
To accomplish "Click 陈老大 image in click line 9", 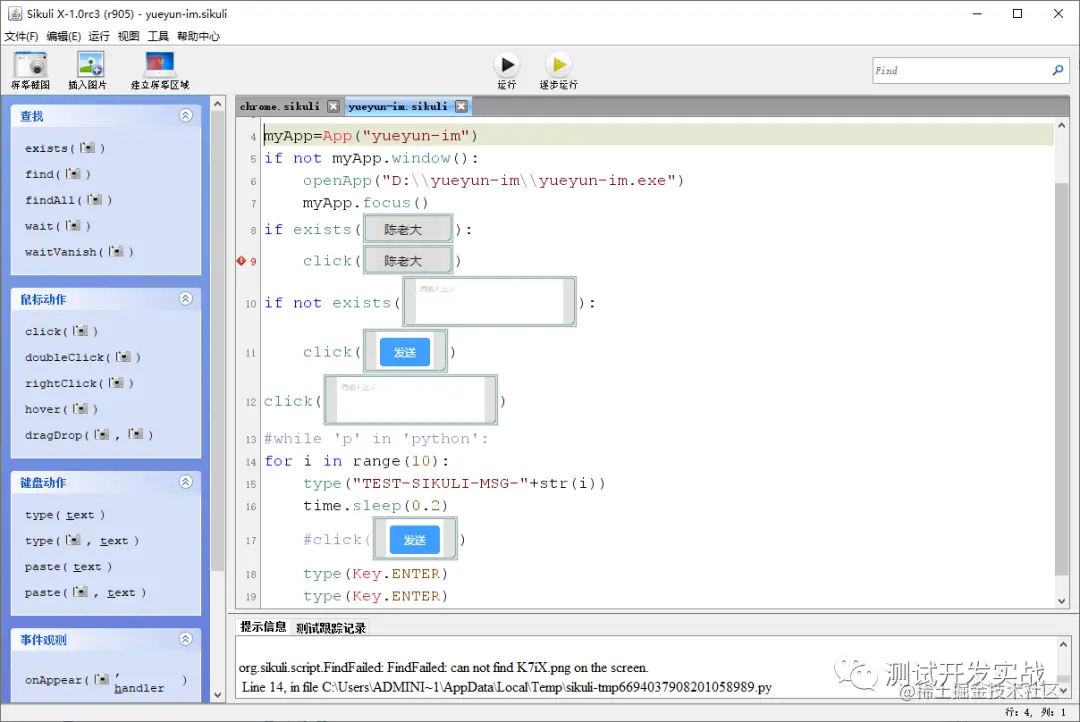I will point(408,260).
